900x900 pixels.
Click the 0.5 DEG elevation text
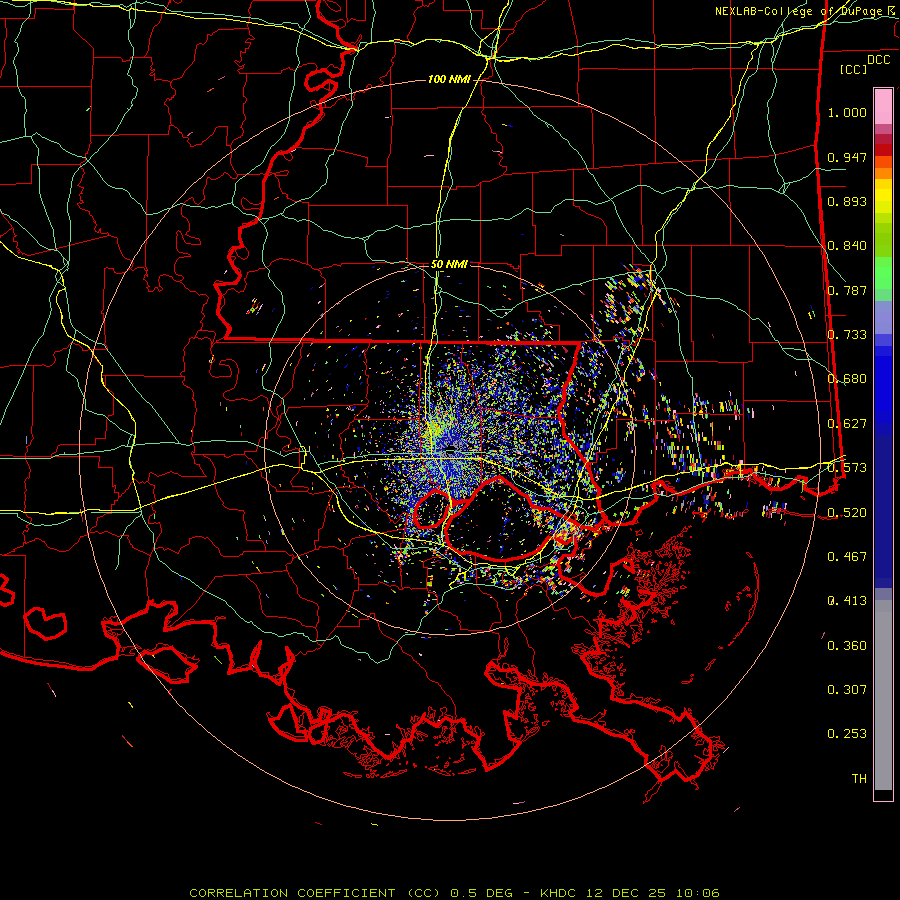click(x=480, y=893)
